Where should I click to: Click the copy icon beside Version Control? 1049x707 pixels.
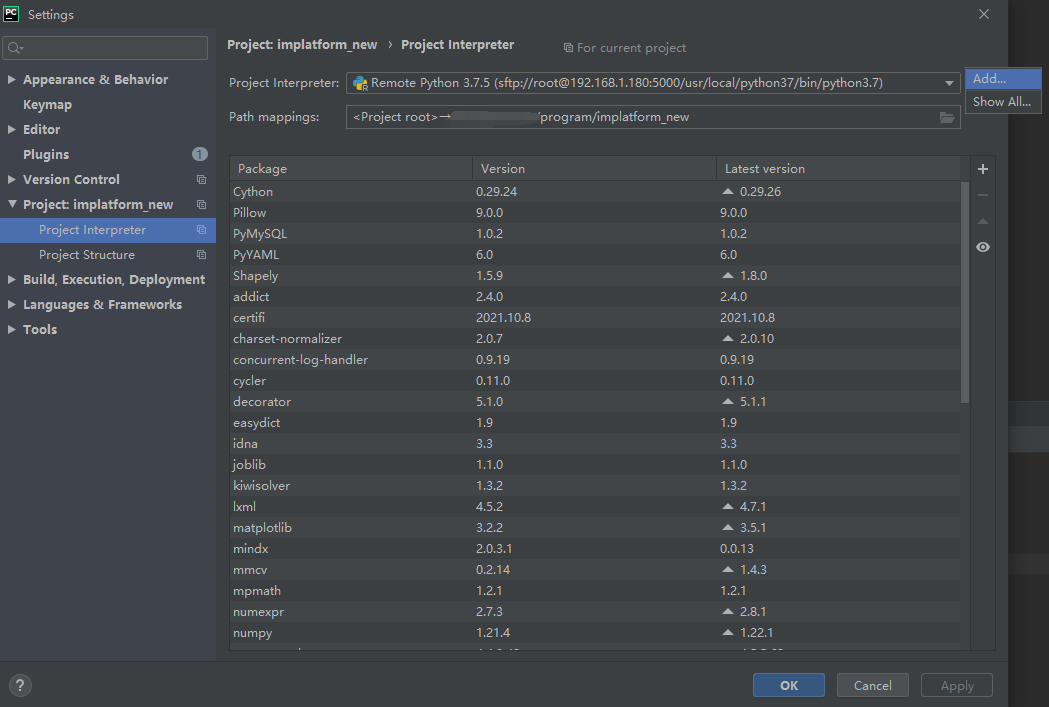(x=201, y=179)
